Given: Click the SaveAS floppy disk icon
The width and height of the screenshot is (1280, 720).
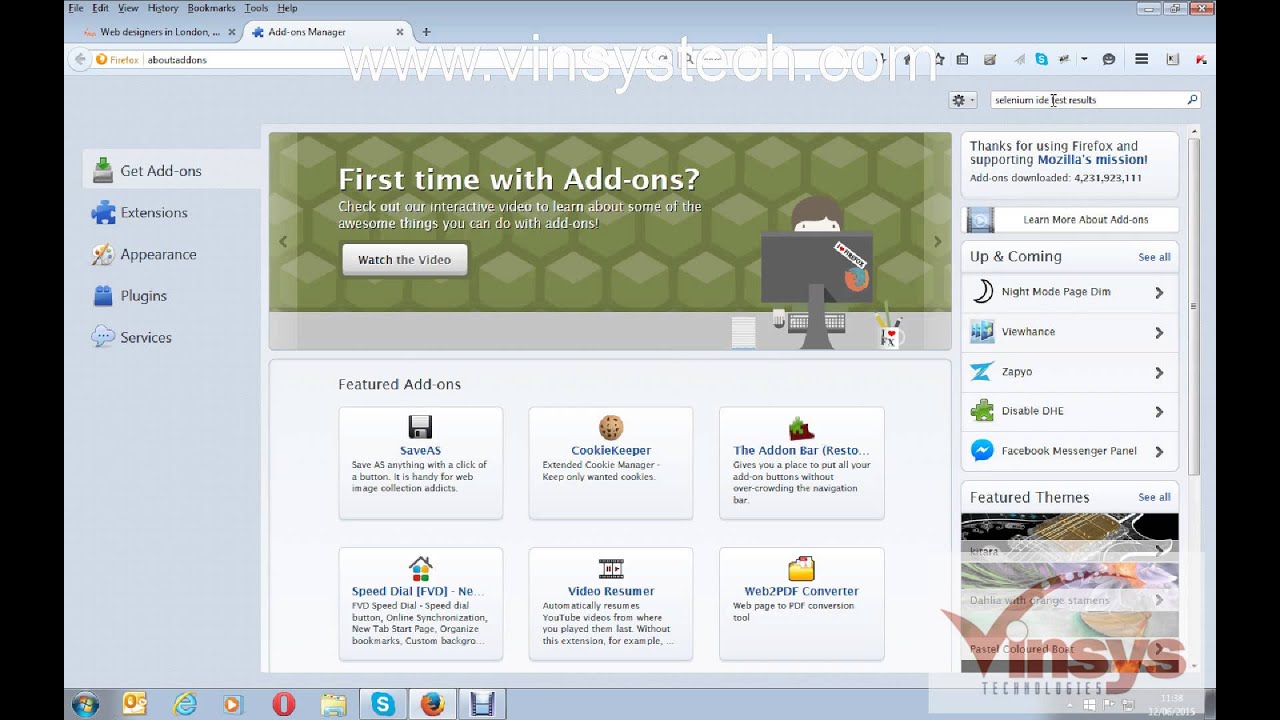Looking at the screenshot, I should tap(420, 427).
